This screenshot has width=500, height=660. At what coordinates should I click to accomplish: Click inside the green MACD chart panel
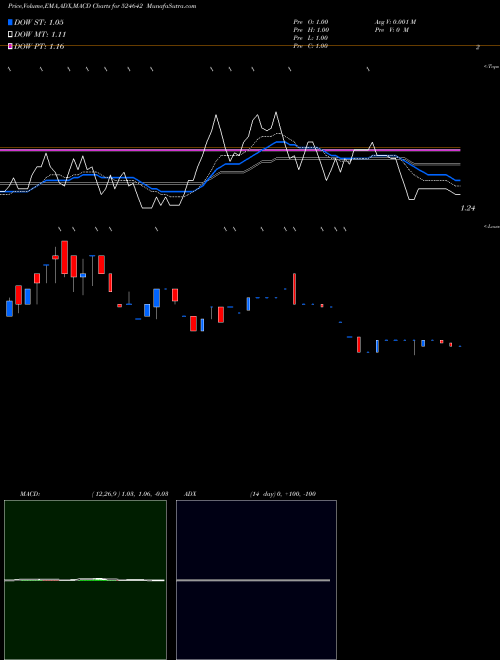pos(85,580)
